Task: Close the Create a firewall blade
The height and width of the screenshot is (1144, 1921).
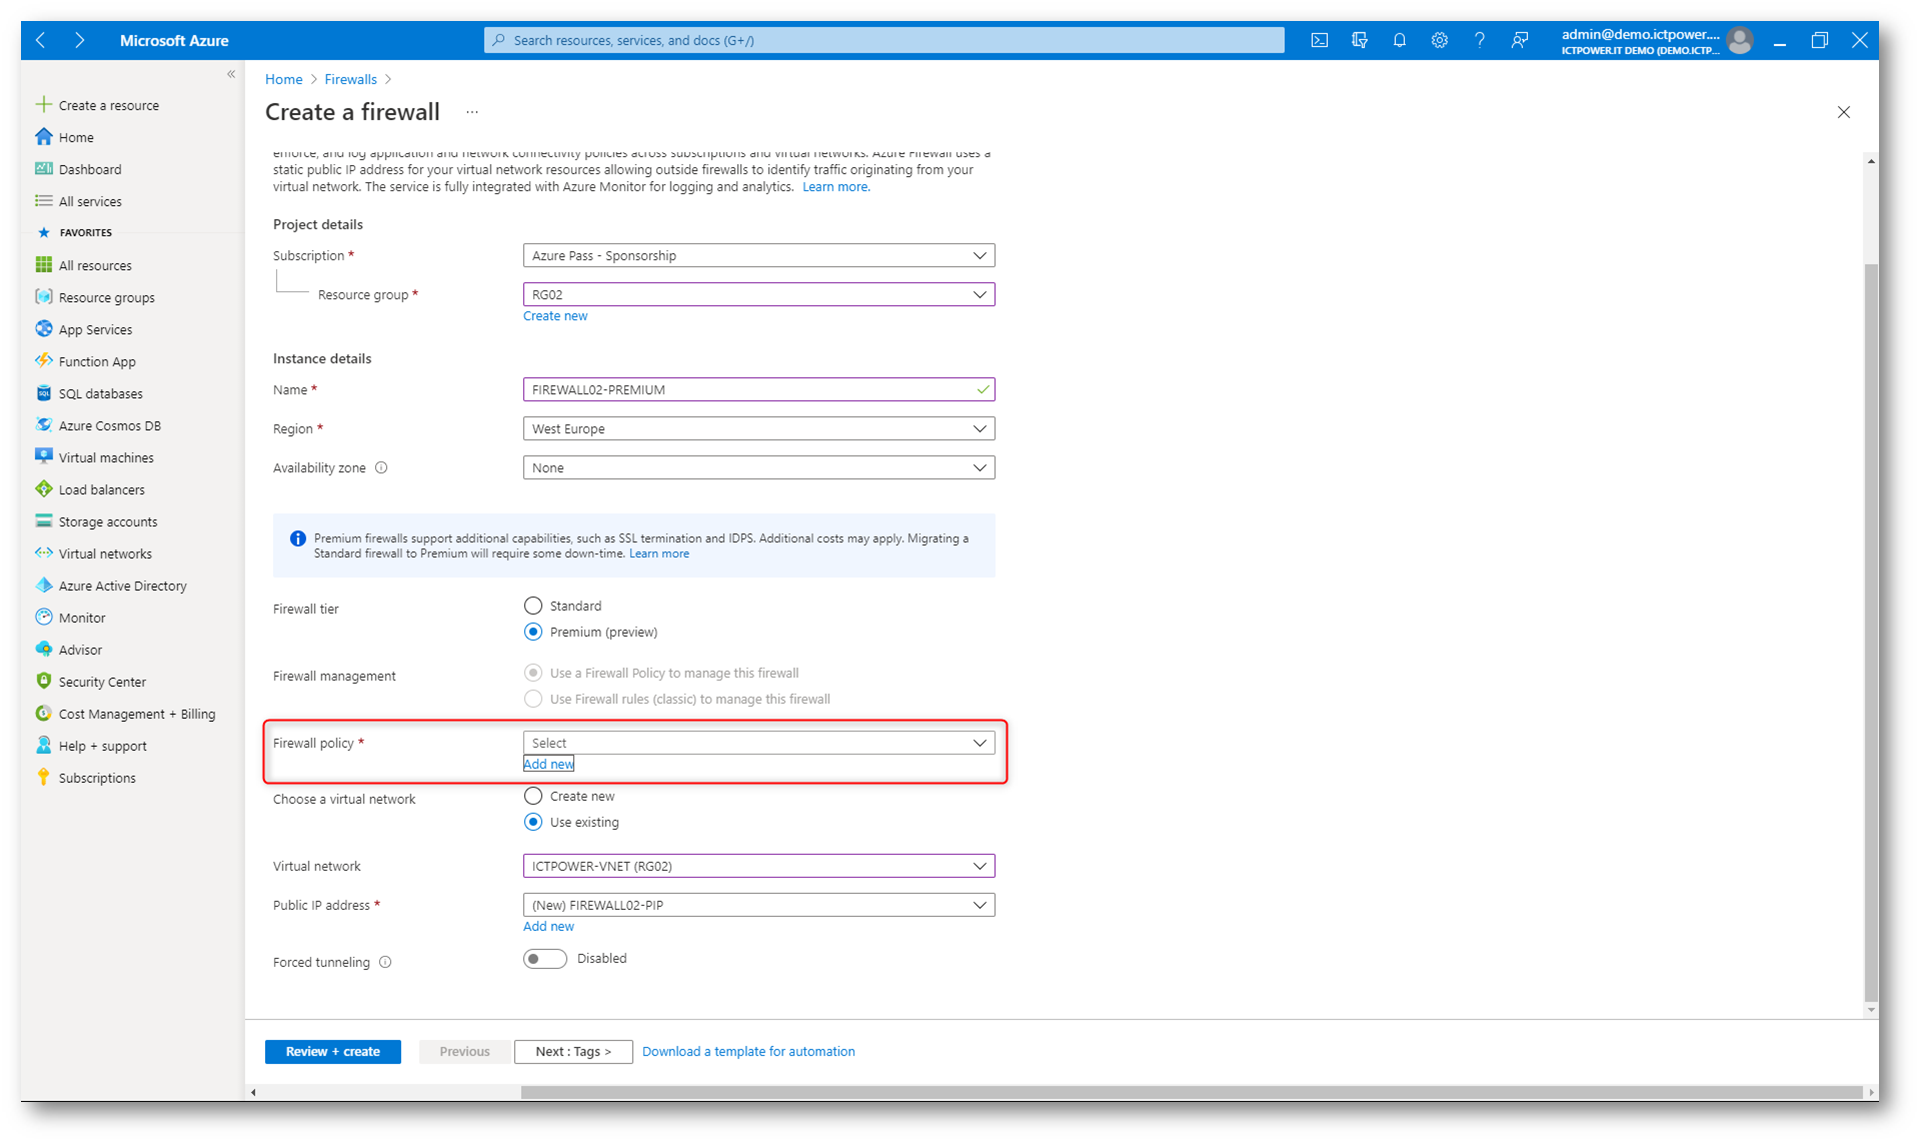Action: (1843, 112)
